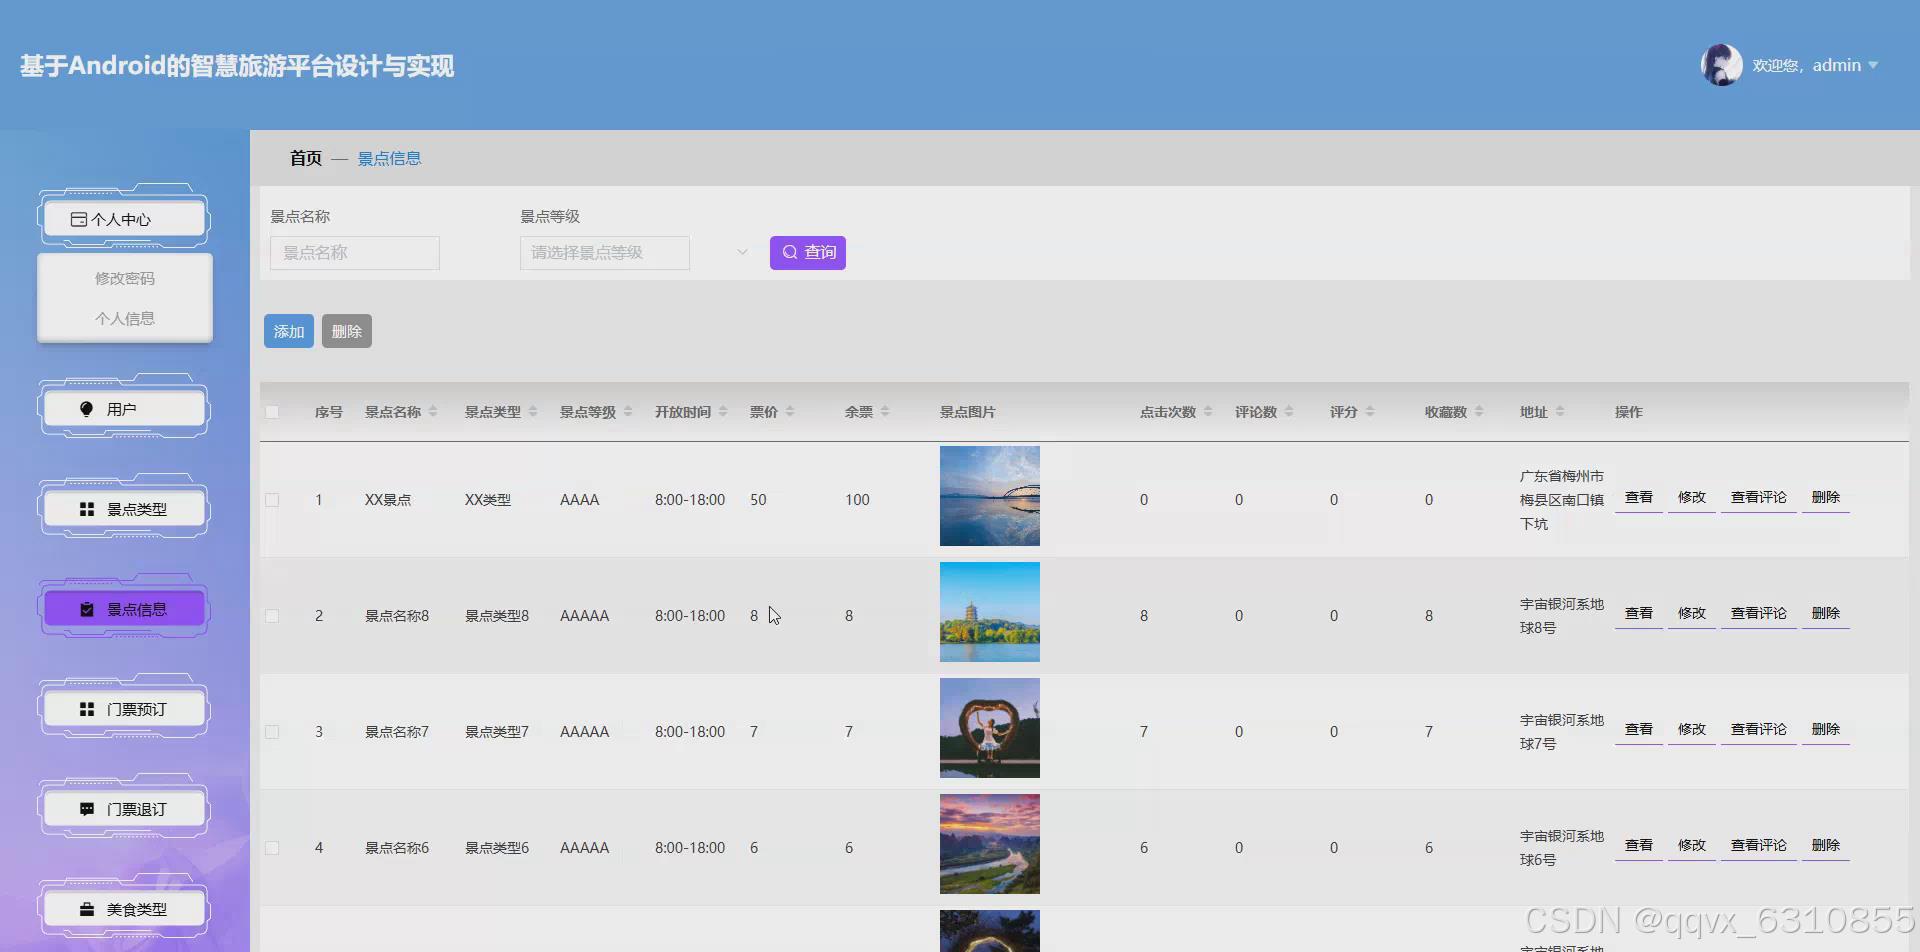Click the 景点类型8 cell
The height and width of the screenshot is (952, 1920).
pos(497,616)
